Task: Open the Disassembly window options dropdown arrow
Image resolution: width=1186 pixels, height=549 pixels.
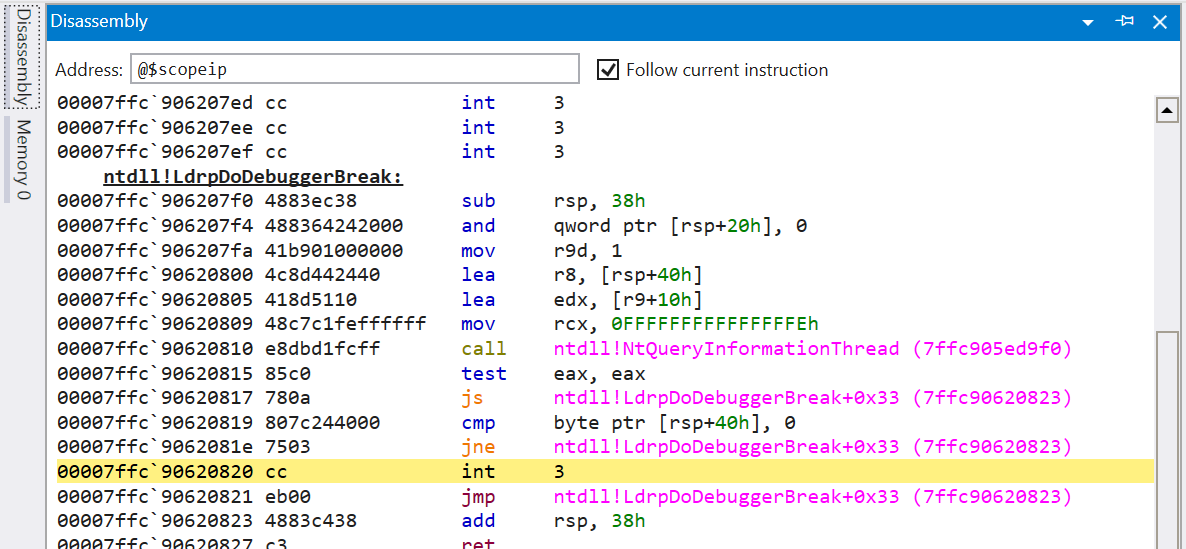Action: (x=1088, y=22)
